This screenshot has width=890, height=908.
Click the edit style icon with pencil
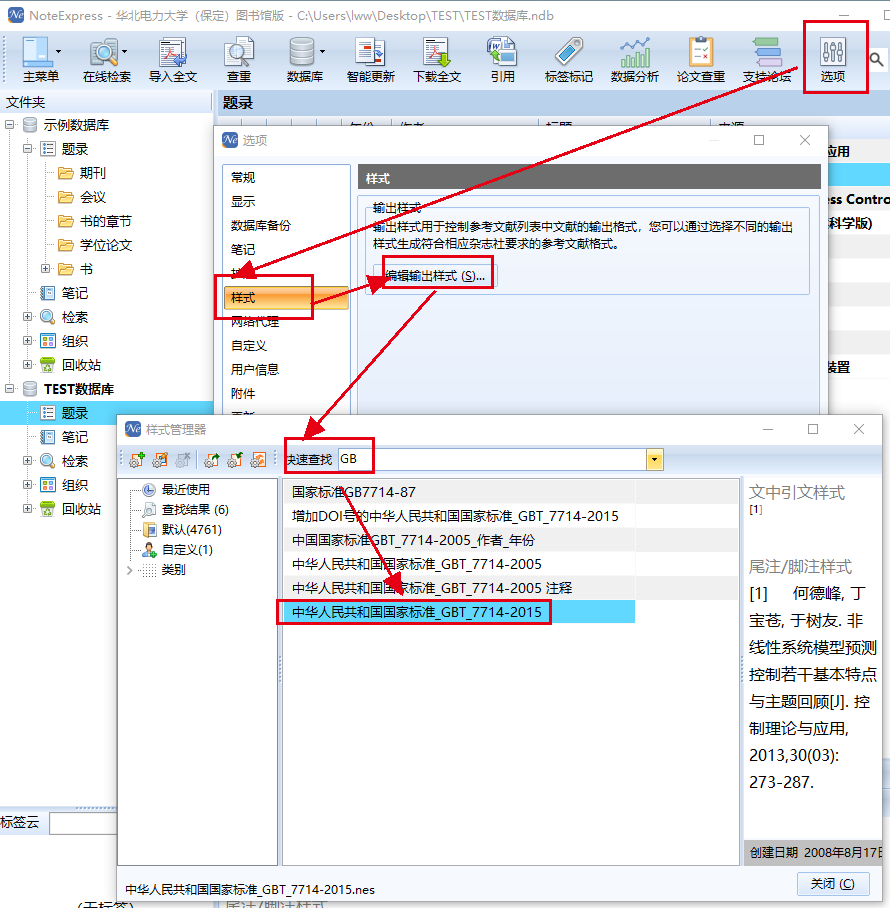point(160,460)
